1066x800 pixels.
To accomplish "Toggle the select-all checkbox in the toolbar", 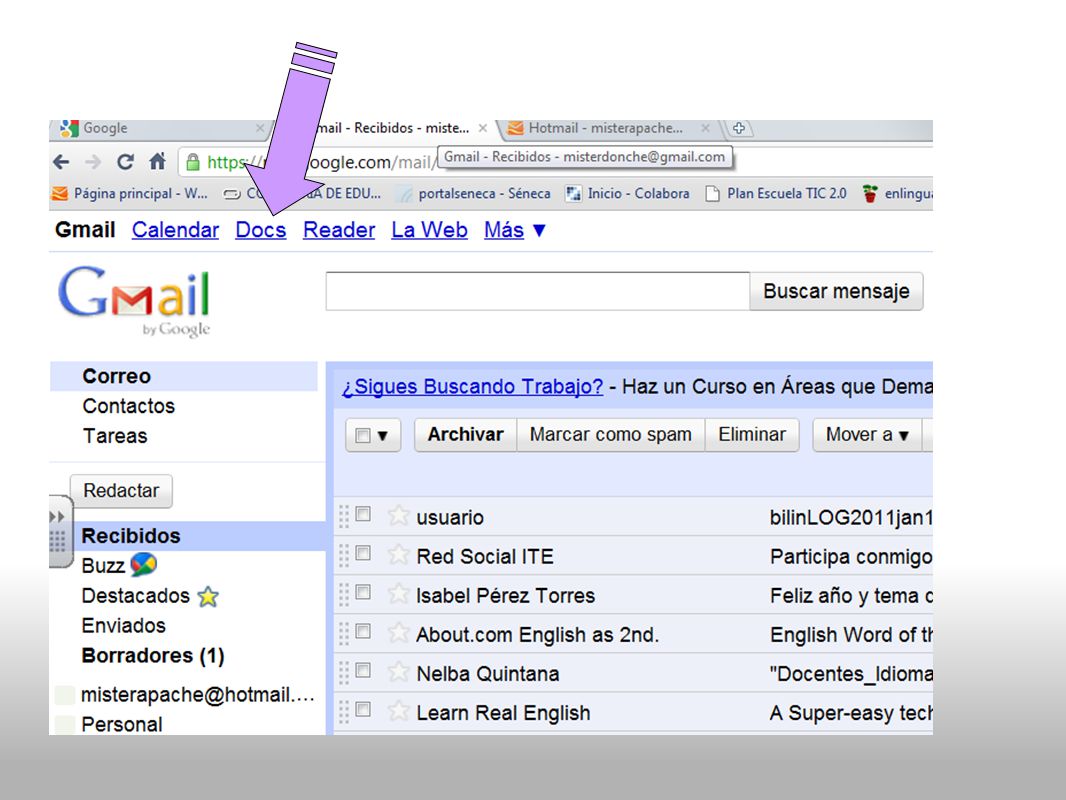I will click(x=363, y=435).
